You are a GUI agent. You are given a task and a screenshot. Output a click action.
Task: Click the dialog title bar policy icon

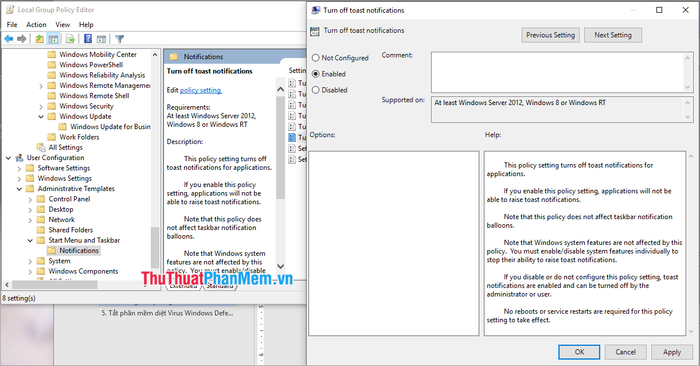(316, 10)
